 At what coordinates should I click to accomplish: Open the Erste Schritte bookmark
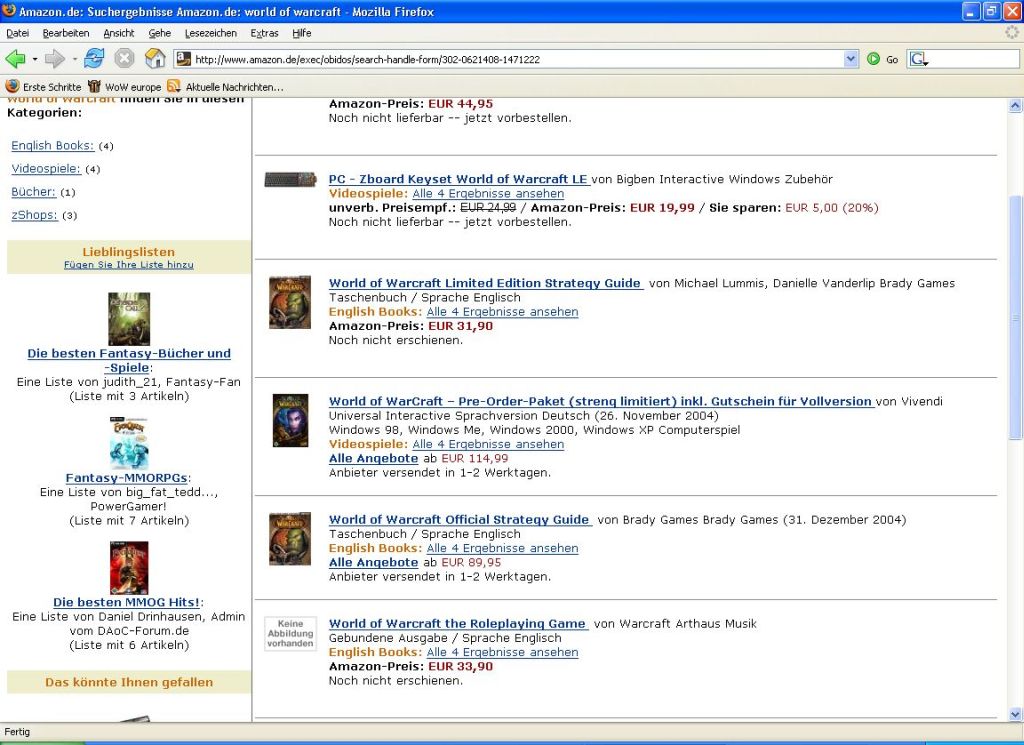[43, 86]
